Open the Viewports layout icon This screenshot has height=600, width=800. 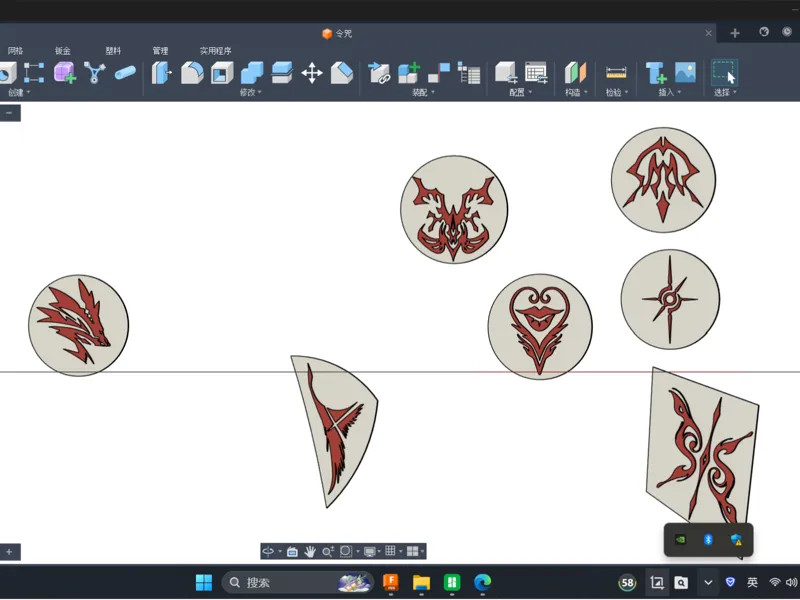tap(412, 551)
